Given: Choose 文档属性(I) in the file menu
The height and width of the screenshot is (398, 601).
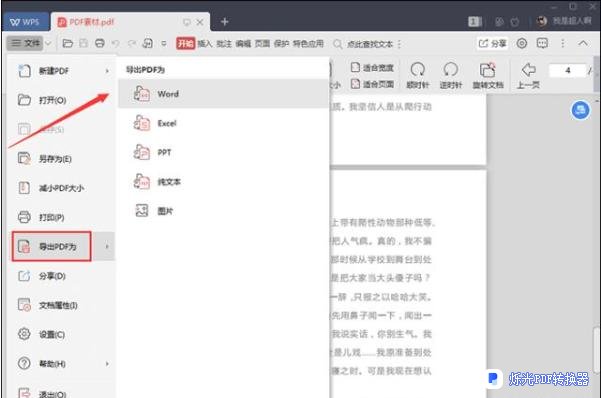Looking at the screenshot, I should (x=61, y=305).
